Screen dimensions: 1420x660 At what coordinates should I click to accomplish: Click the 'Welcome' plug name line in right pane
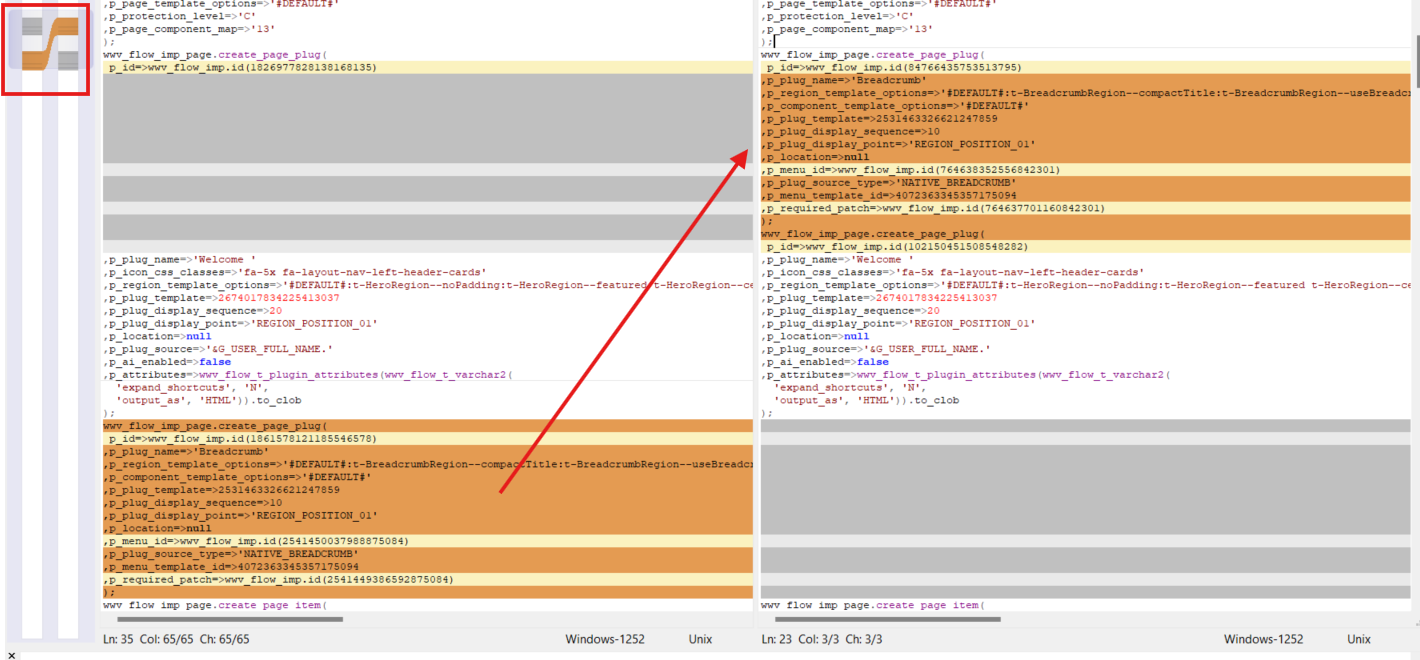[835, 259]
